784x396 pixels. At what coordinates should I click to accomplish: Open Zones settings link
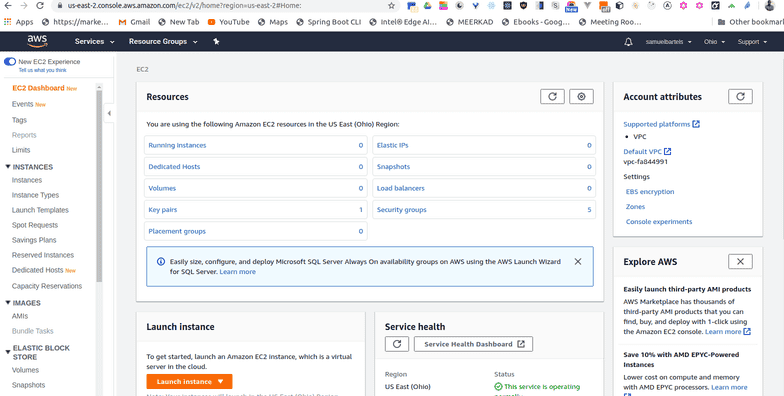635,206
